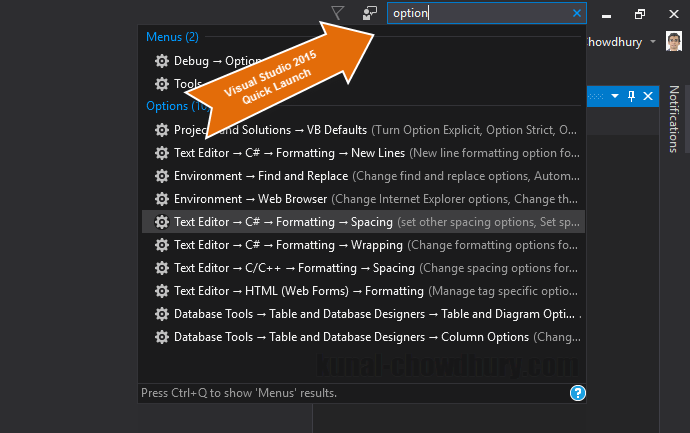This screenshot has width=690, height=433.
Task: Click gear icon beside Debug Options result
Action: pyautogui.click(x=162, y=61)
